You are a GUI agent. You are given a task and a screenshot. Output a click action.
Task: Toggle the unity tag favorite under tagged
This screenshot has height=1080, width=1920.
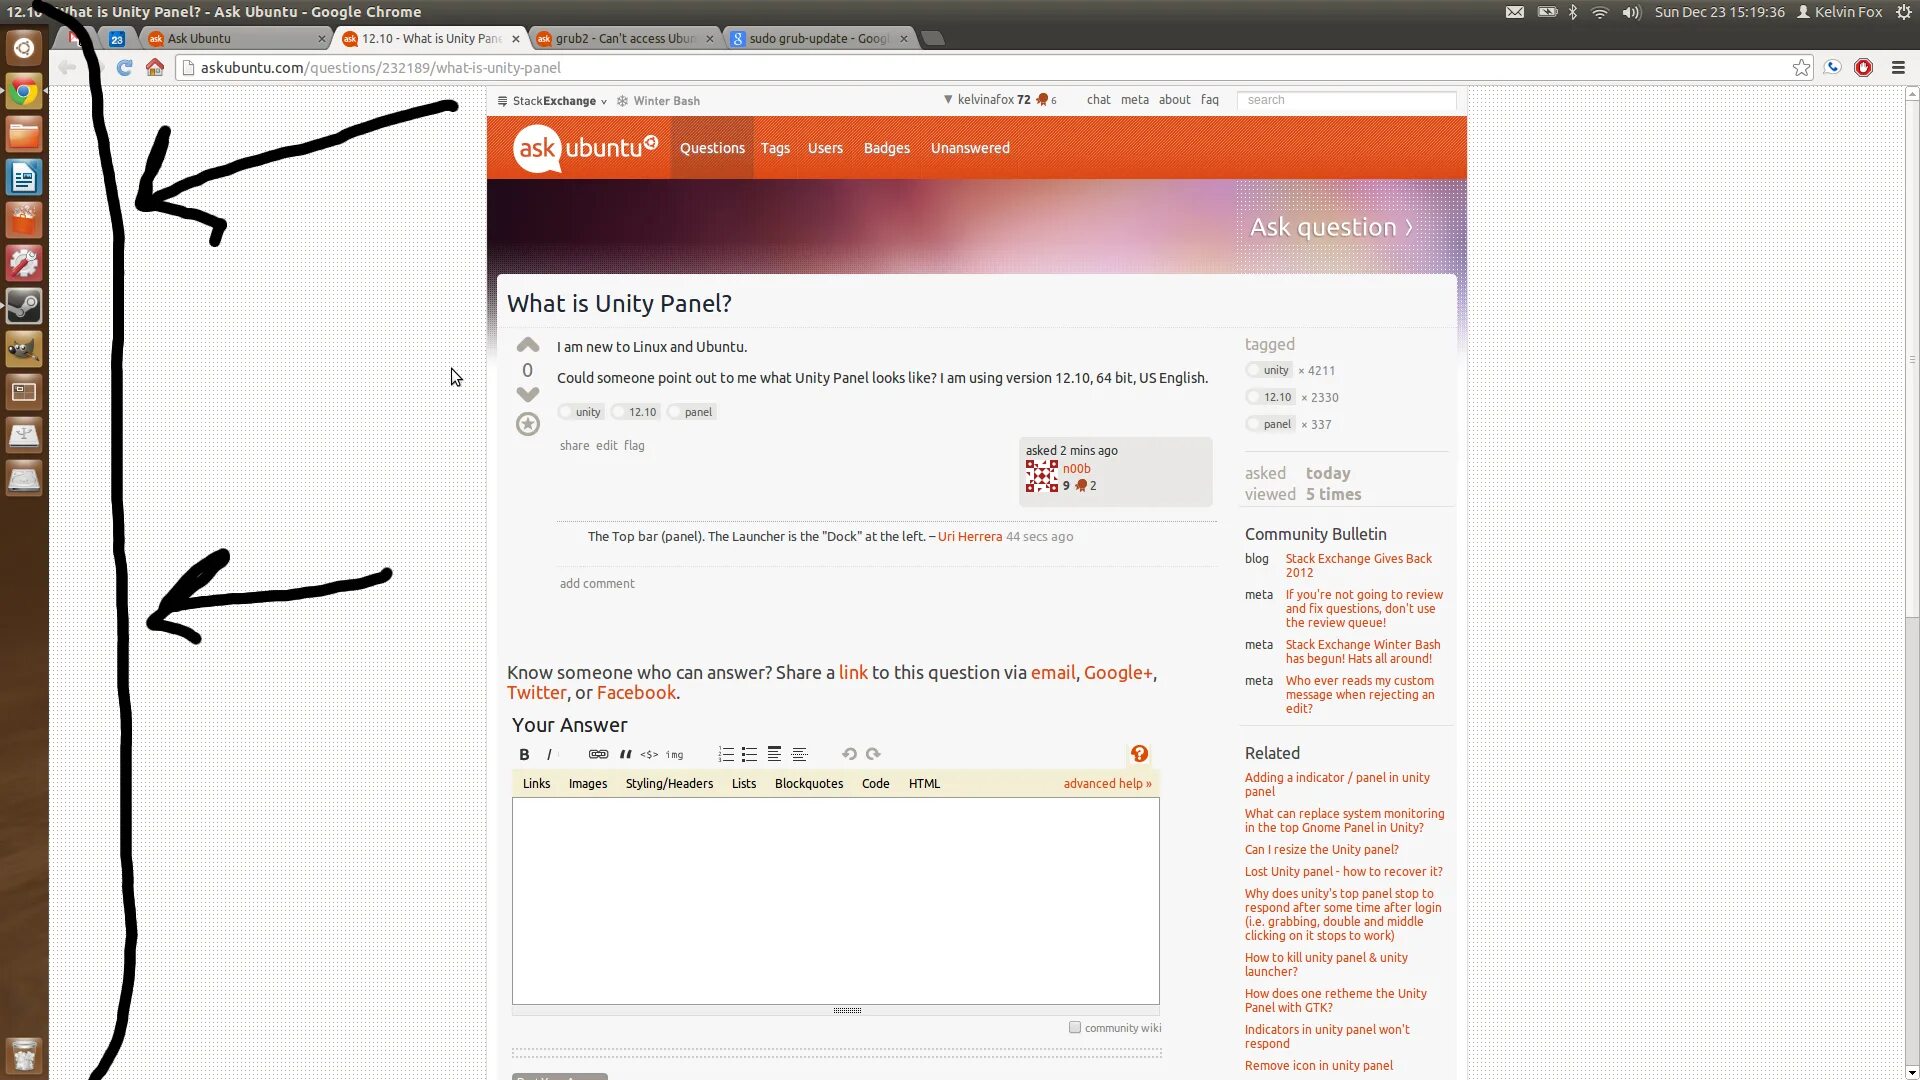pyautogui.click(x=1254, y=370)
